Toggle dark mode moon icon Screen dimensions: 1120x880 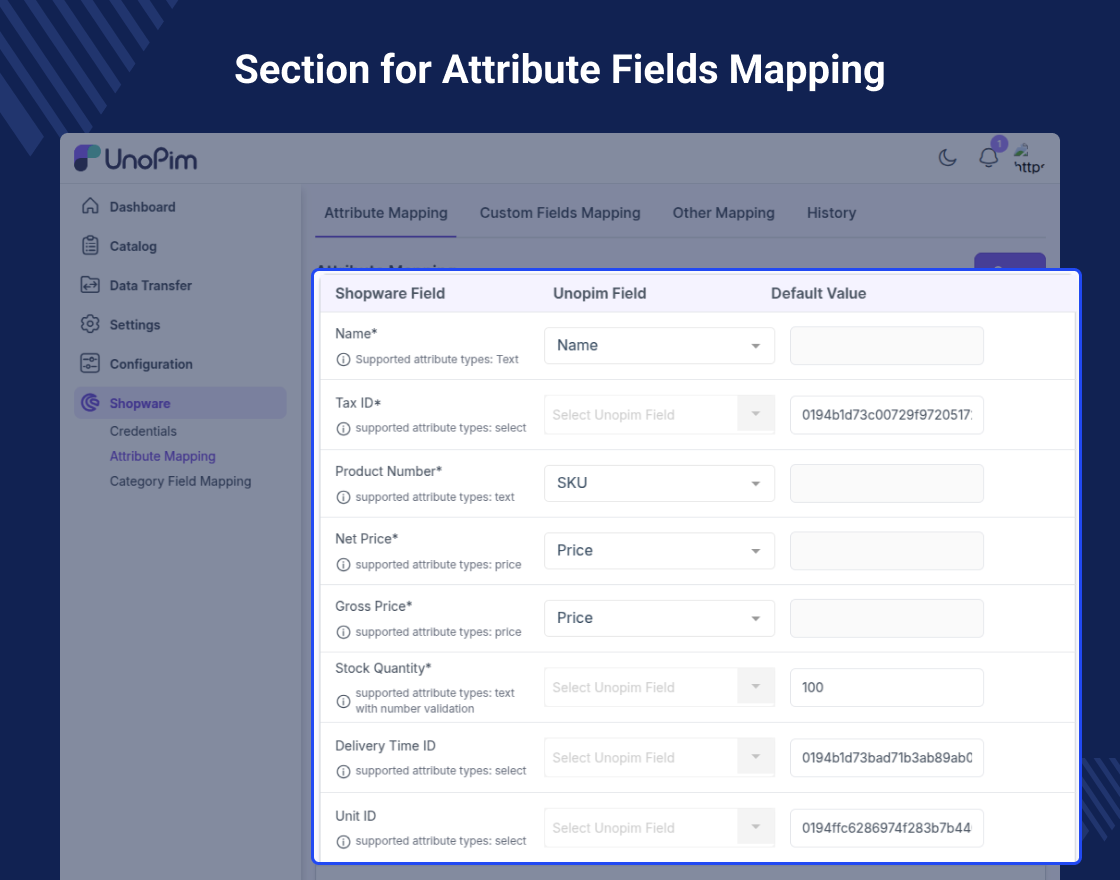click(947, 157)
